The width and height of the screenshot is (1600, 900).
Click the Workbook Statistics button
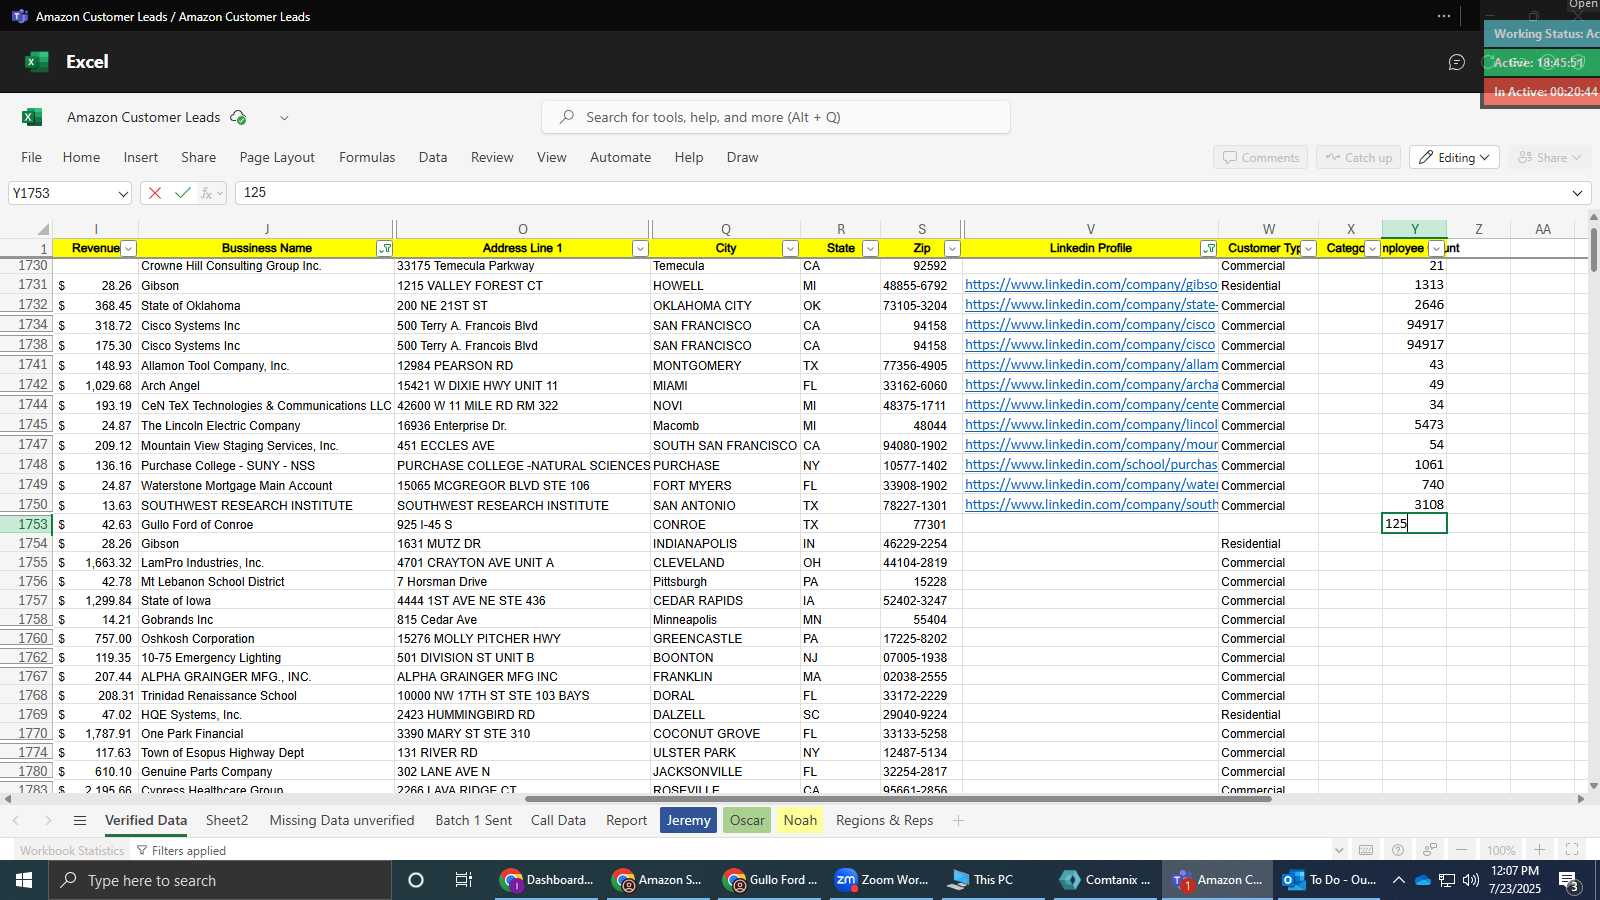72,851
